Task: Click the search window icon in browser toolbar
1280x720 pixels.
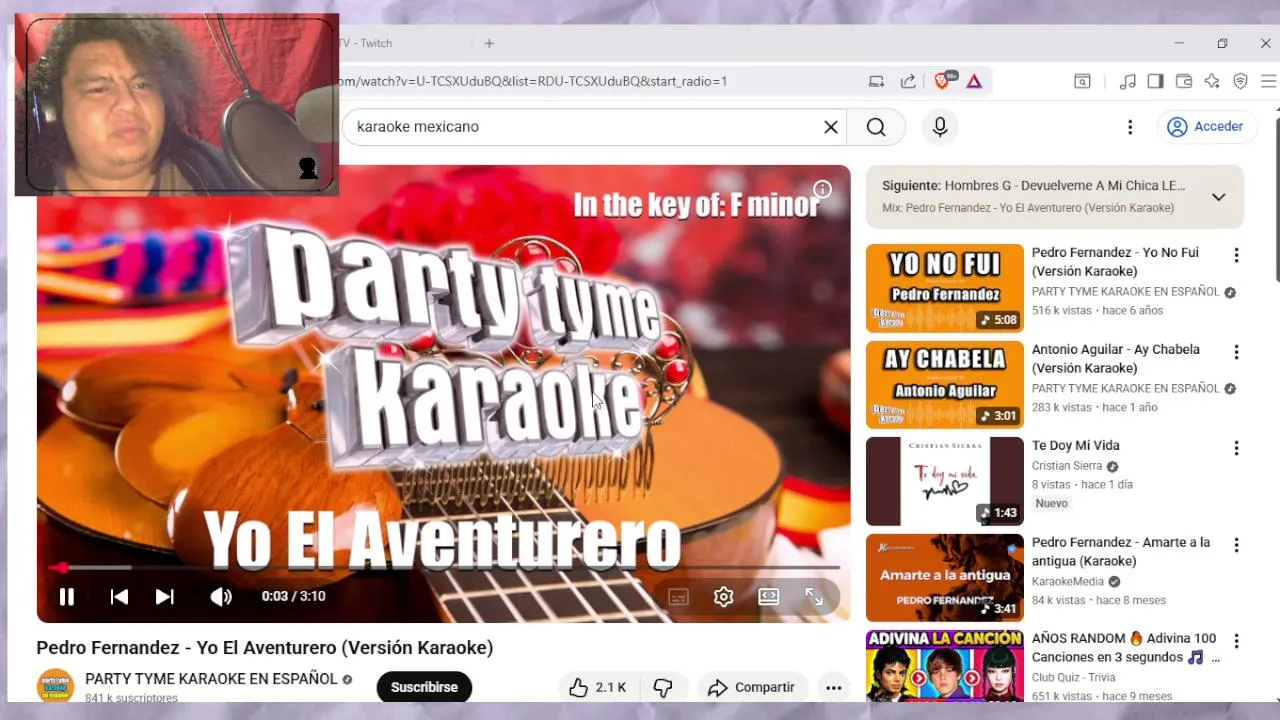Action: [x=1082, y=81]
